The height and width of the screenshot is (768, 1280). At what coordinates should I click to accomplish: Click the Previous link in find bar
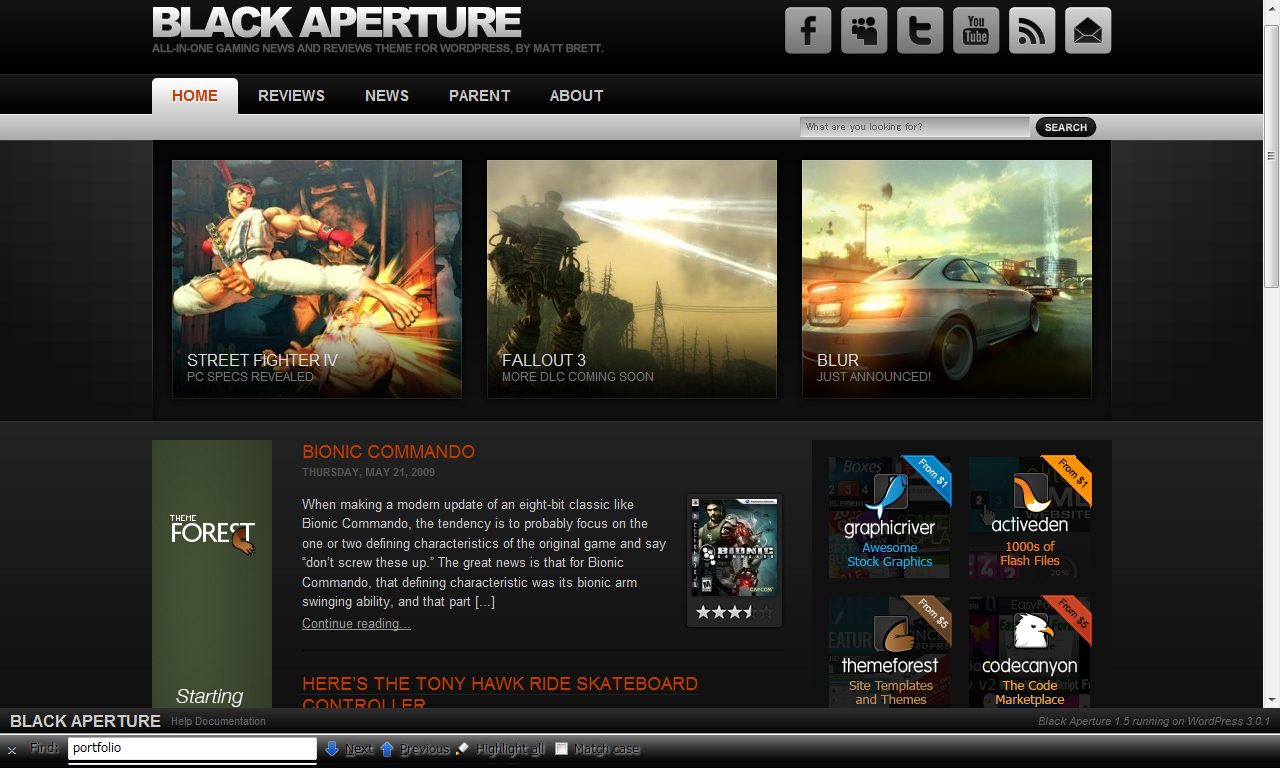pos(425,749)
